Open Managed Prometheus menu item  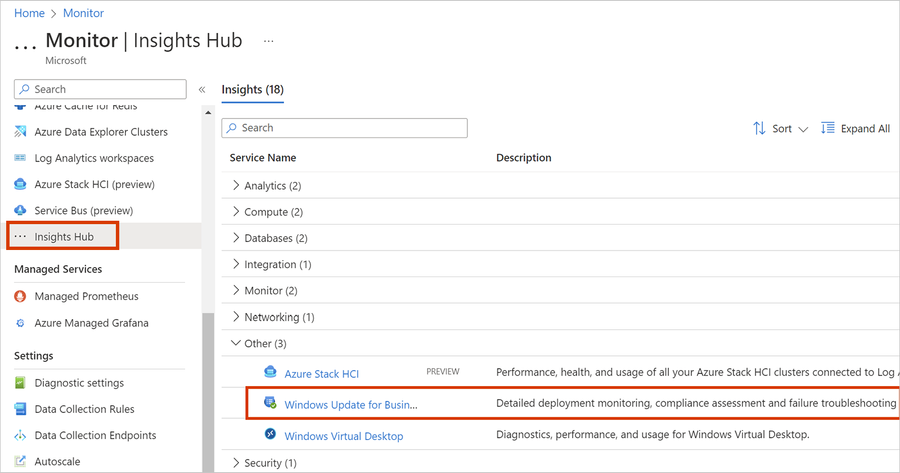[86, 296]
